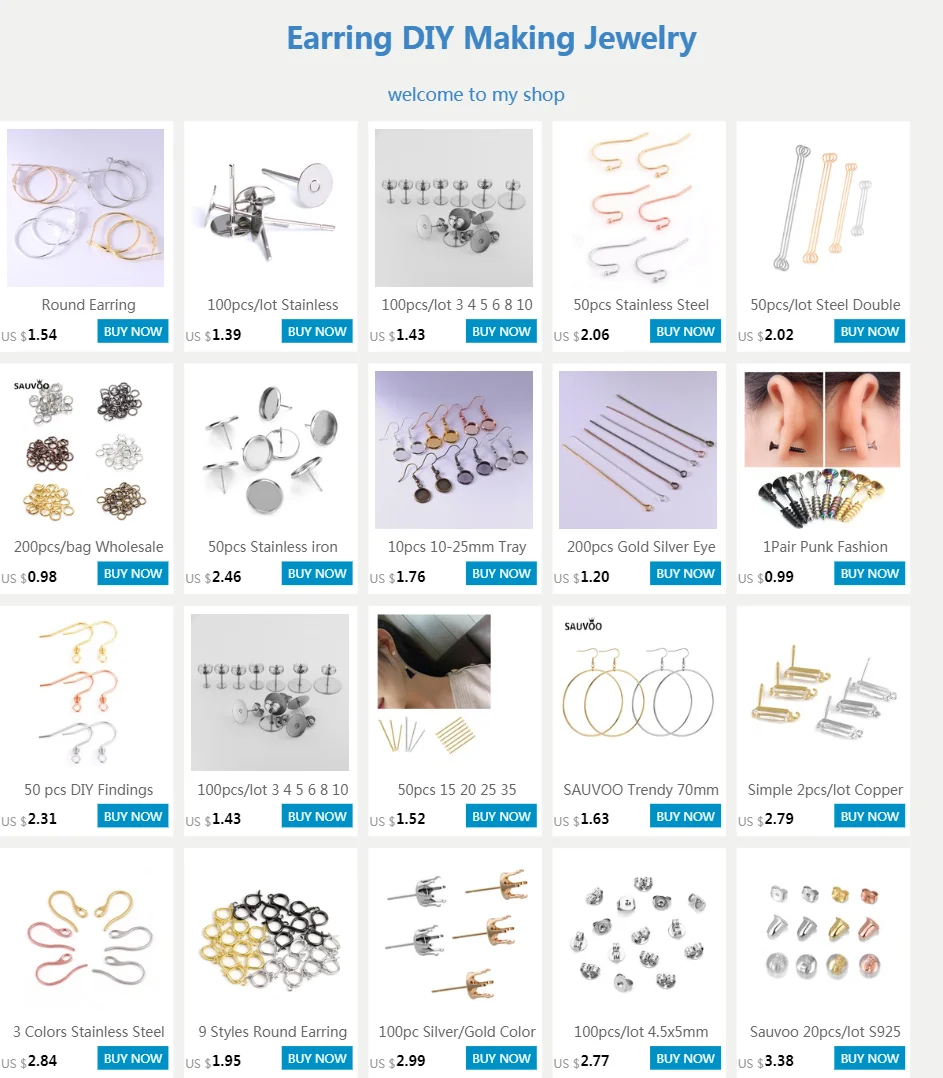
Task: Select the 3 Colors Stainless Steel thumbnail
Action: [x=85, y=935]
